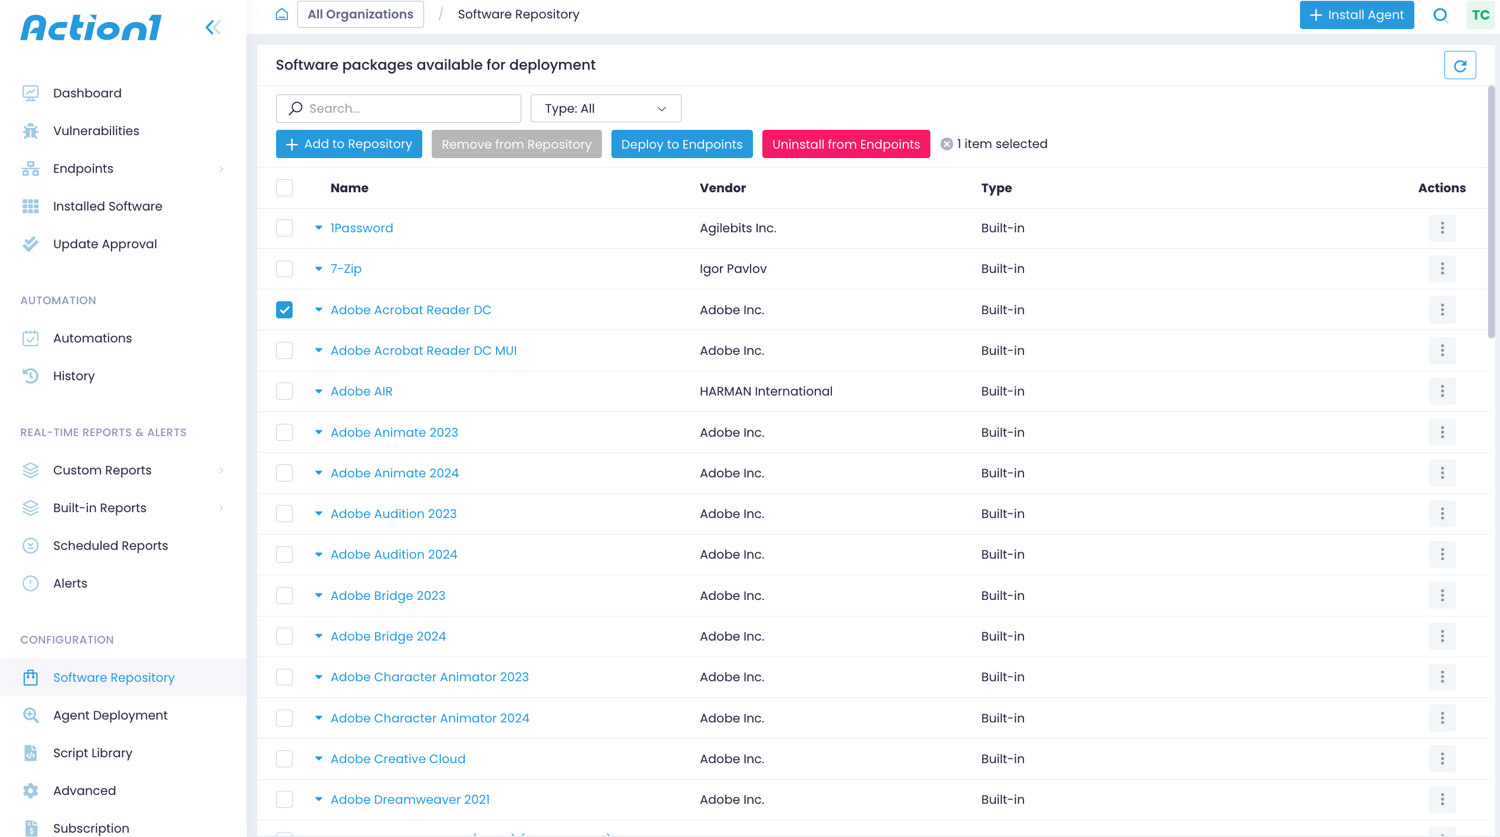1500x837 pixels.
Task: Expand the Custom Reports sidebar chevron
Action: 221,470
